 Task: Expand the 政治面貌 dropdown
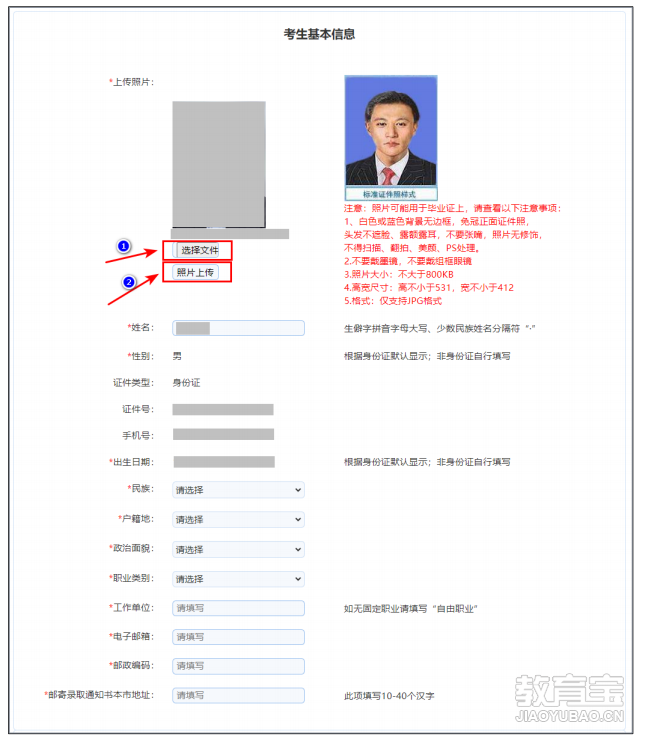point(238,549)
